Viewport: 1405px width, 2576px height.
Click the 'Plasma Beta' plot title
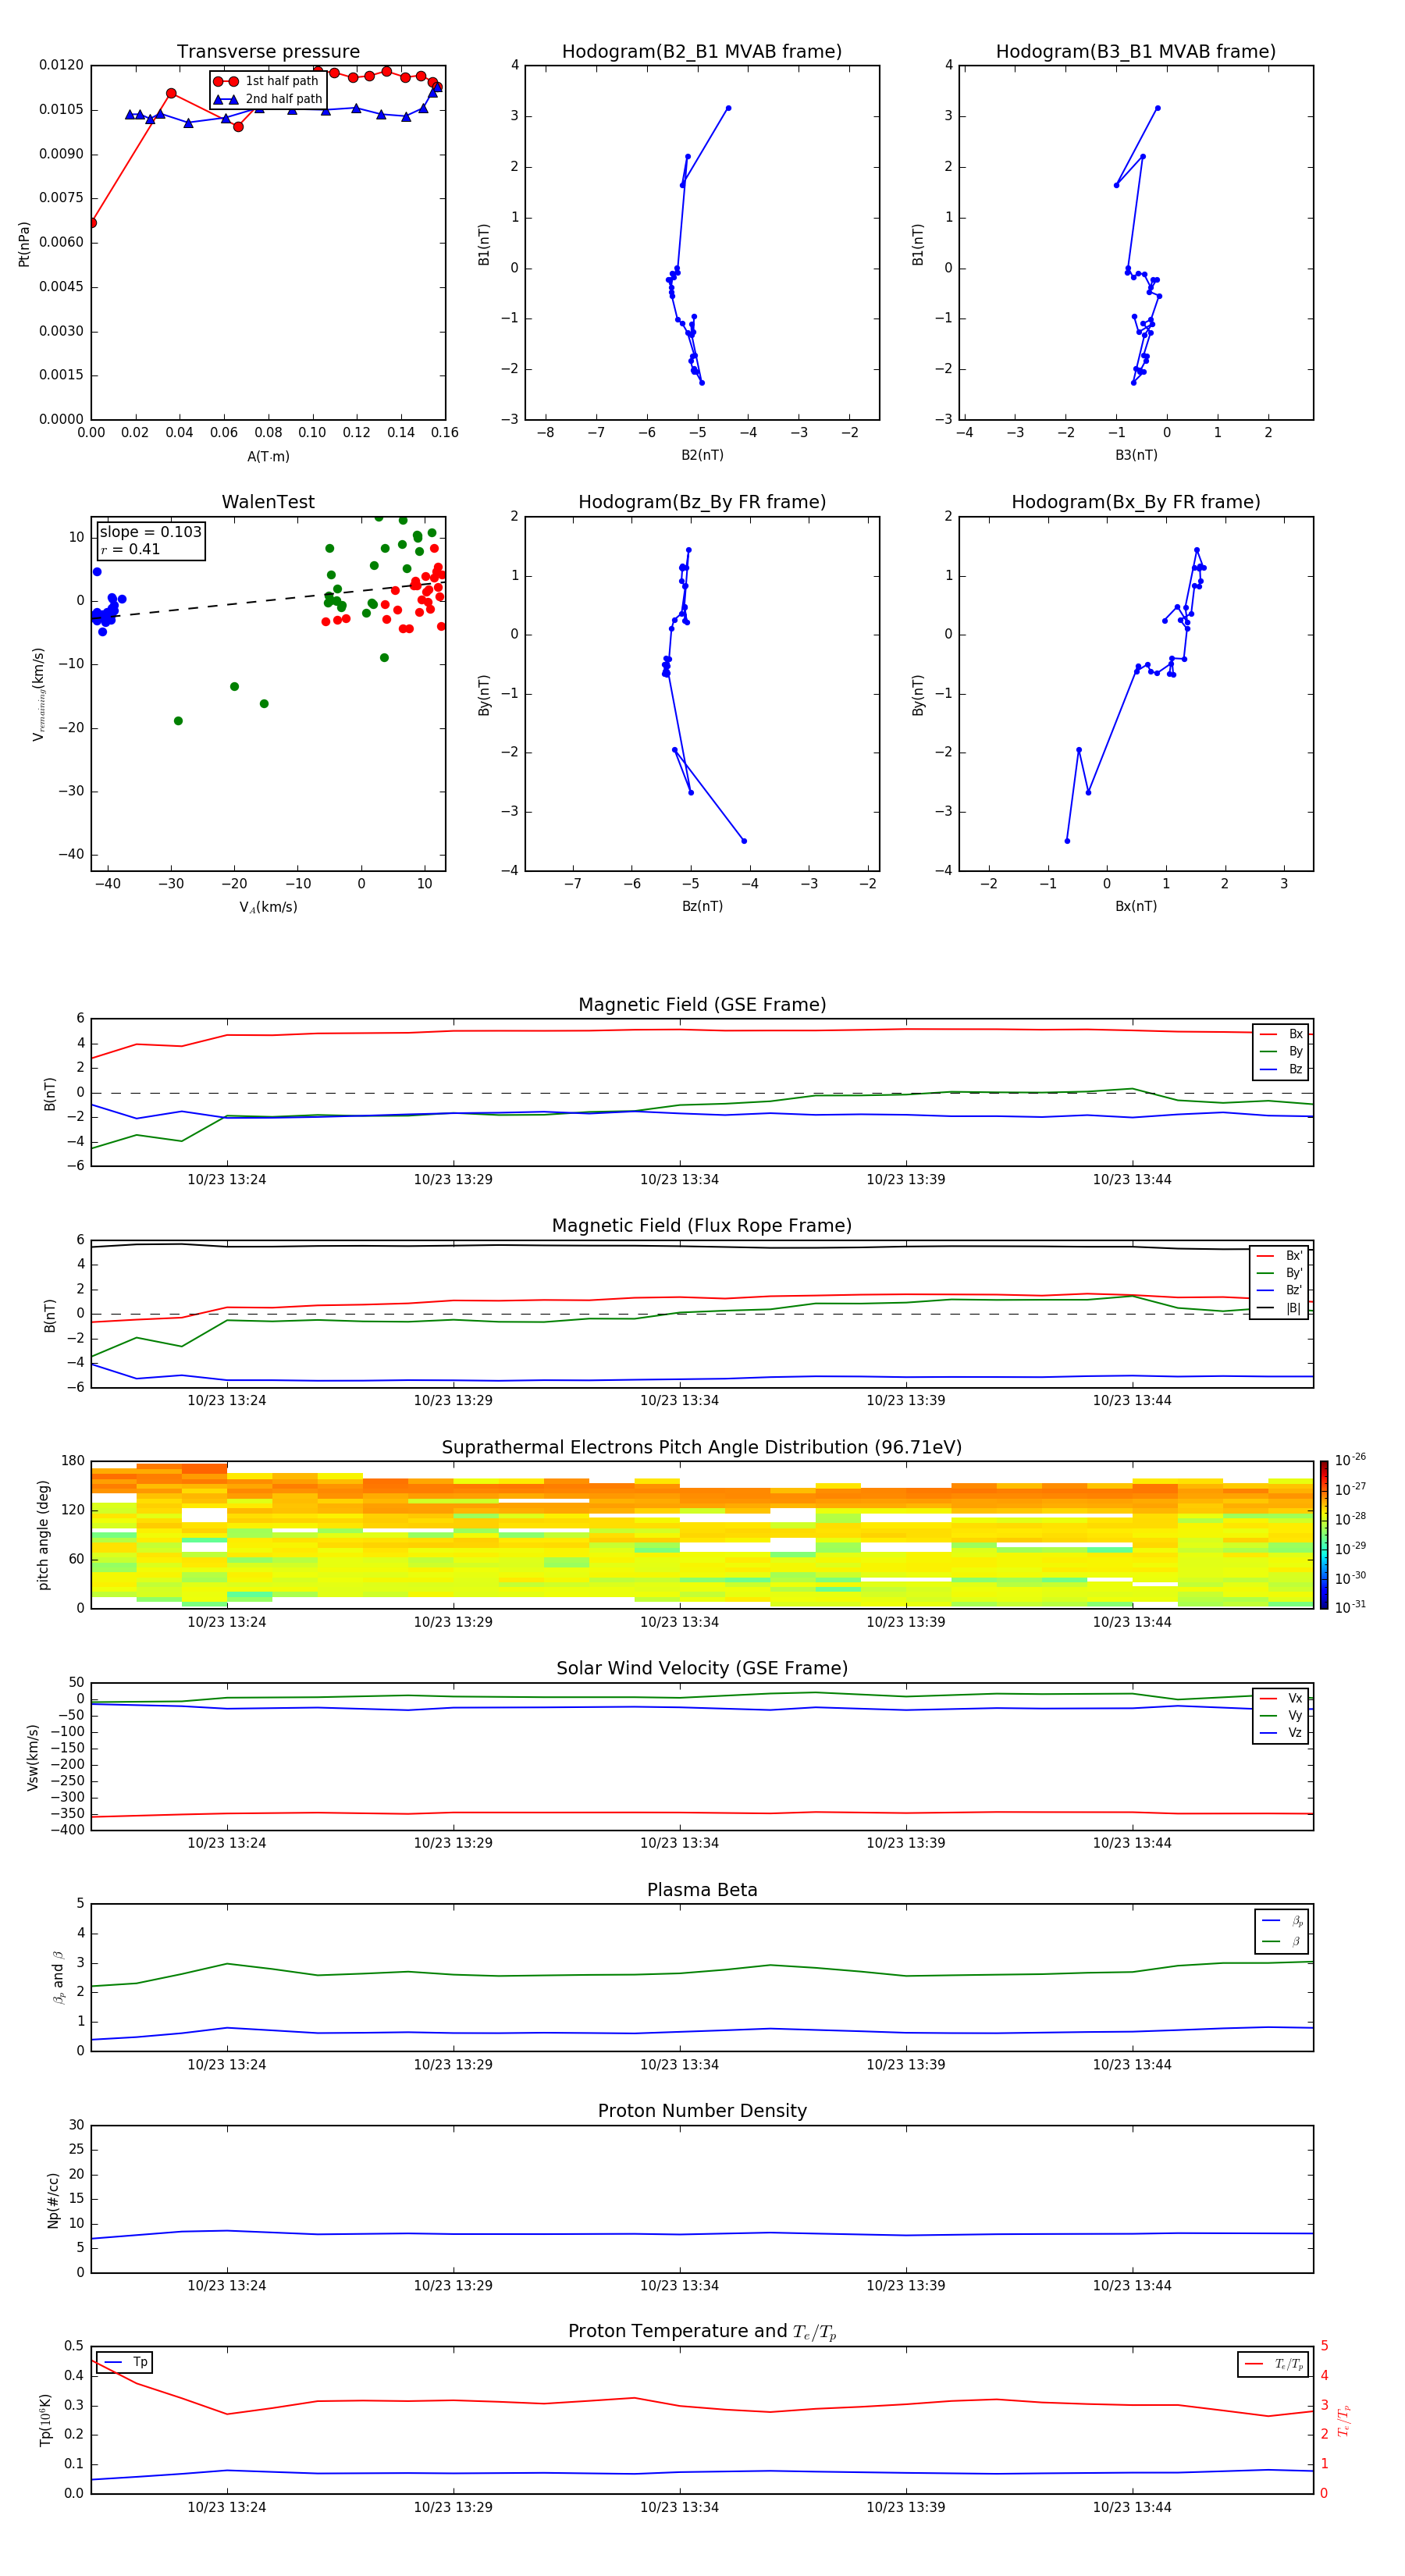click(x=702, y=1890)
